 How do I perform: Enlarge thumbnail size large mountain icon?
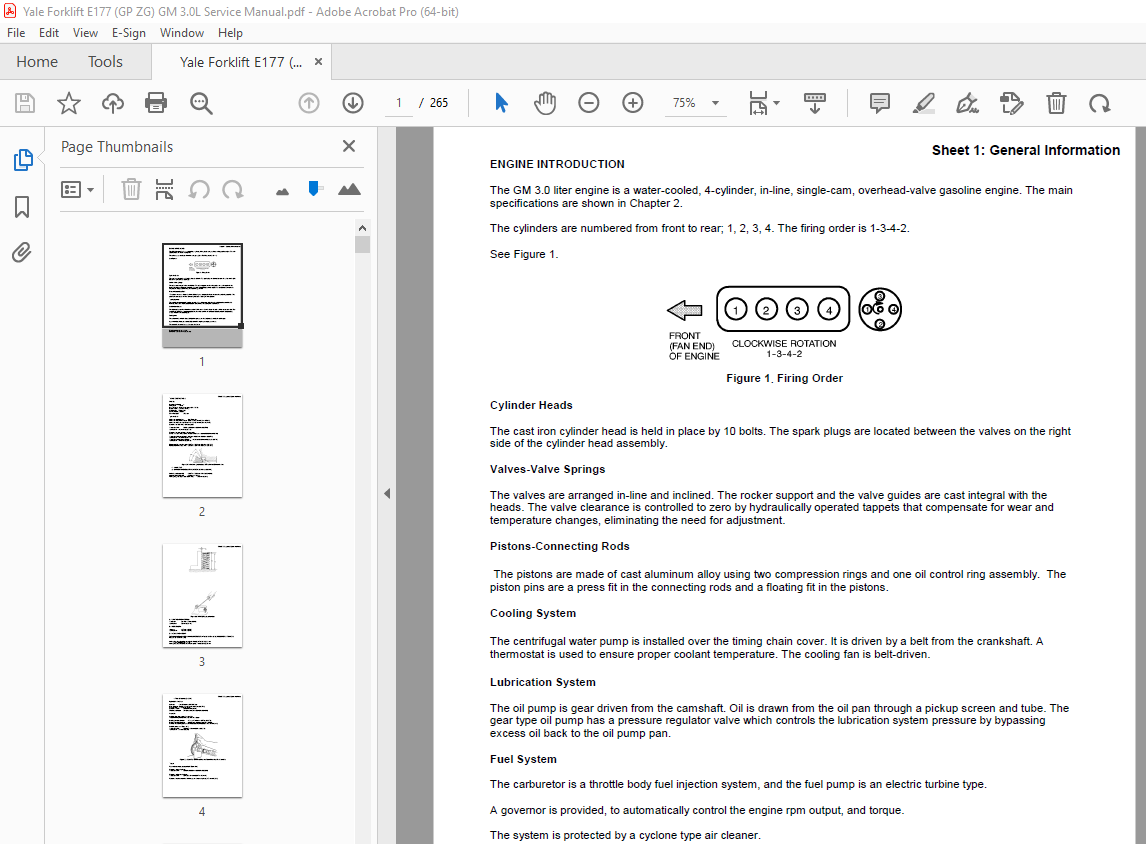(349, 189)
